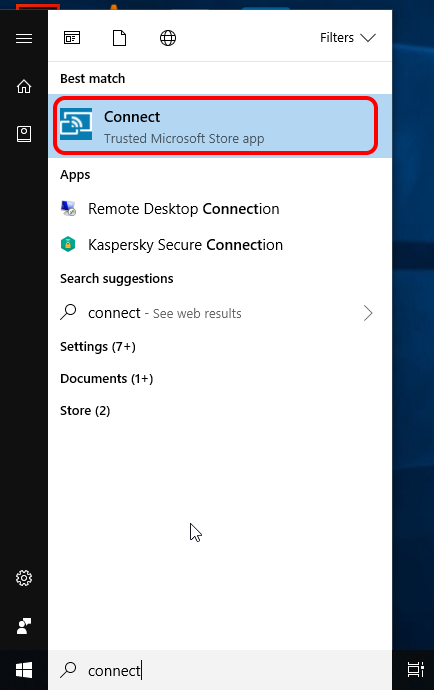The image size is (434, 690).
Task: Open Settings gear in search sidebar
Action: tap(24, 578)
